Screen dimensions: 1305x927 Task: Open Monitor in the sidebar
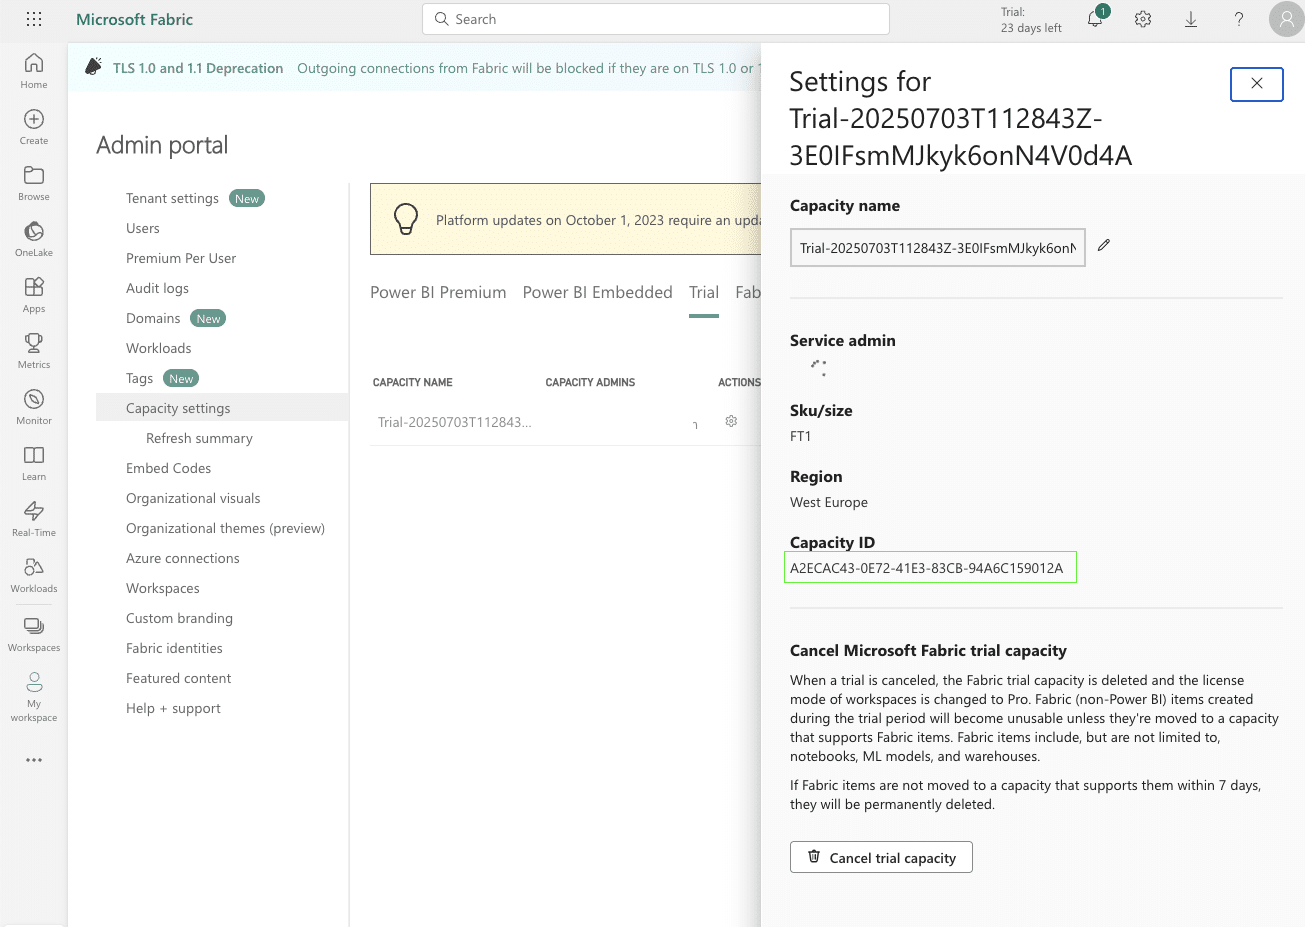point(34,406)
